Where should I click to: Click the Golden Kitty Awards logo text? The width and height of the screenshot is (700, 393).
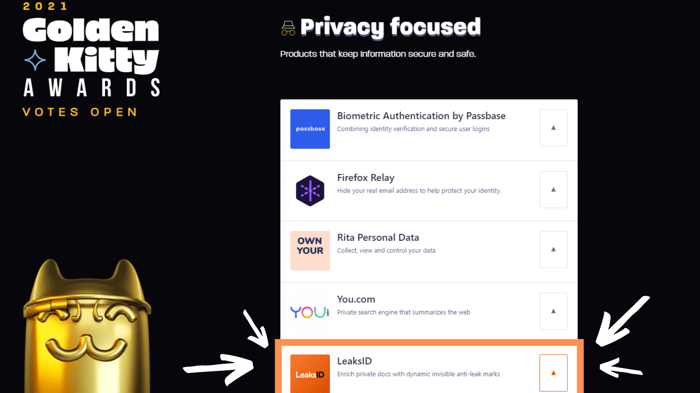(x=92, y=57)
